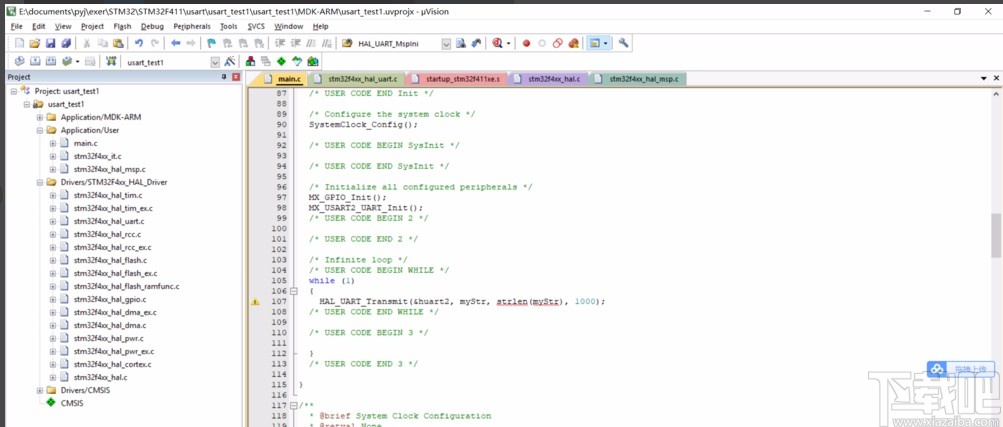The width and height of the screenshot is (1003, 427).
Task: Paste from clipboard icon
Action: [118, 43]
